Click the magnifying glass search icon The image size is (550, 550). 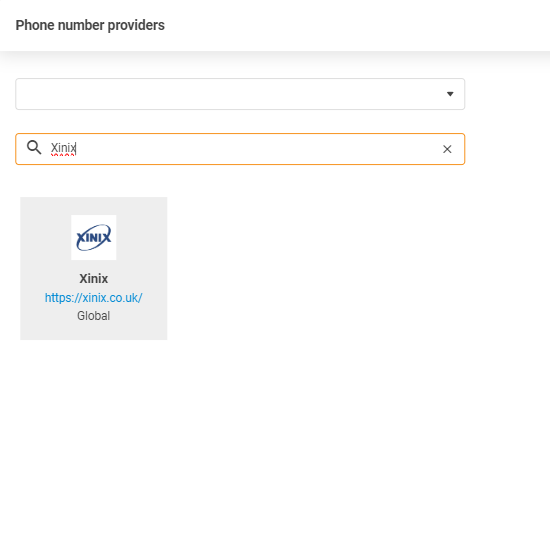[x=34, y=147]
